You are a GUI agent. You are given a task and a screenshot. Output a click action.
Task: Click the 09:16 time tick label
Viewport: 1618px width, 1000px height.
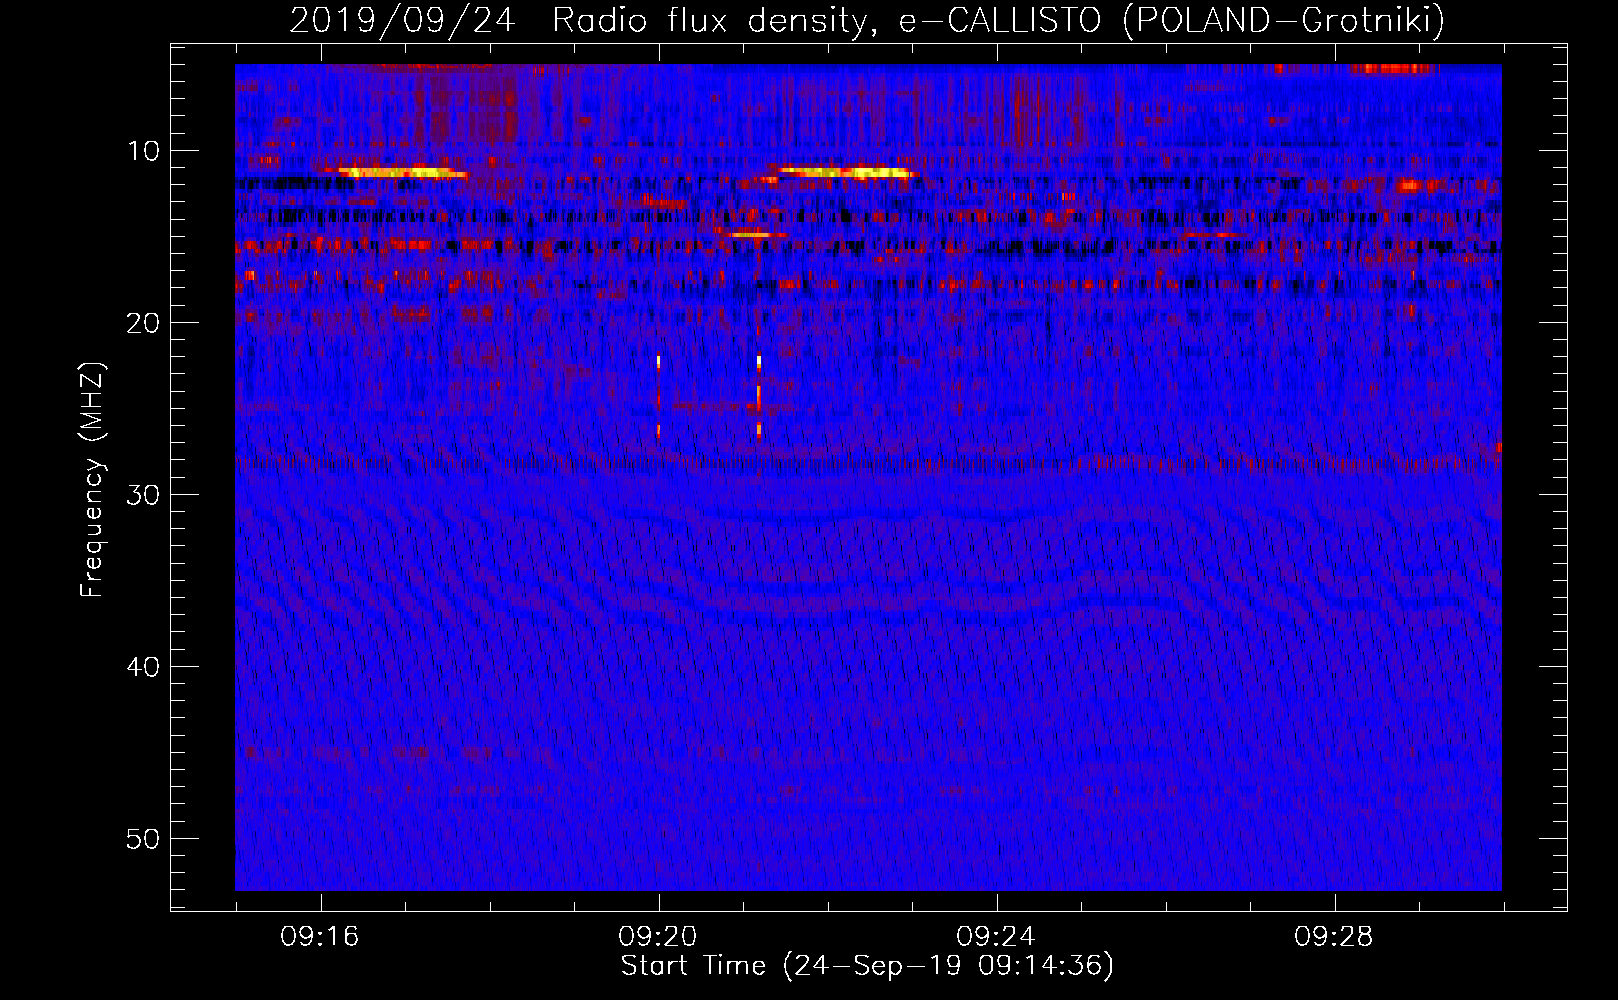tap(320, 937)
